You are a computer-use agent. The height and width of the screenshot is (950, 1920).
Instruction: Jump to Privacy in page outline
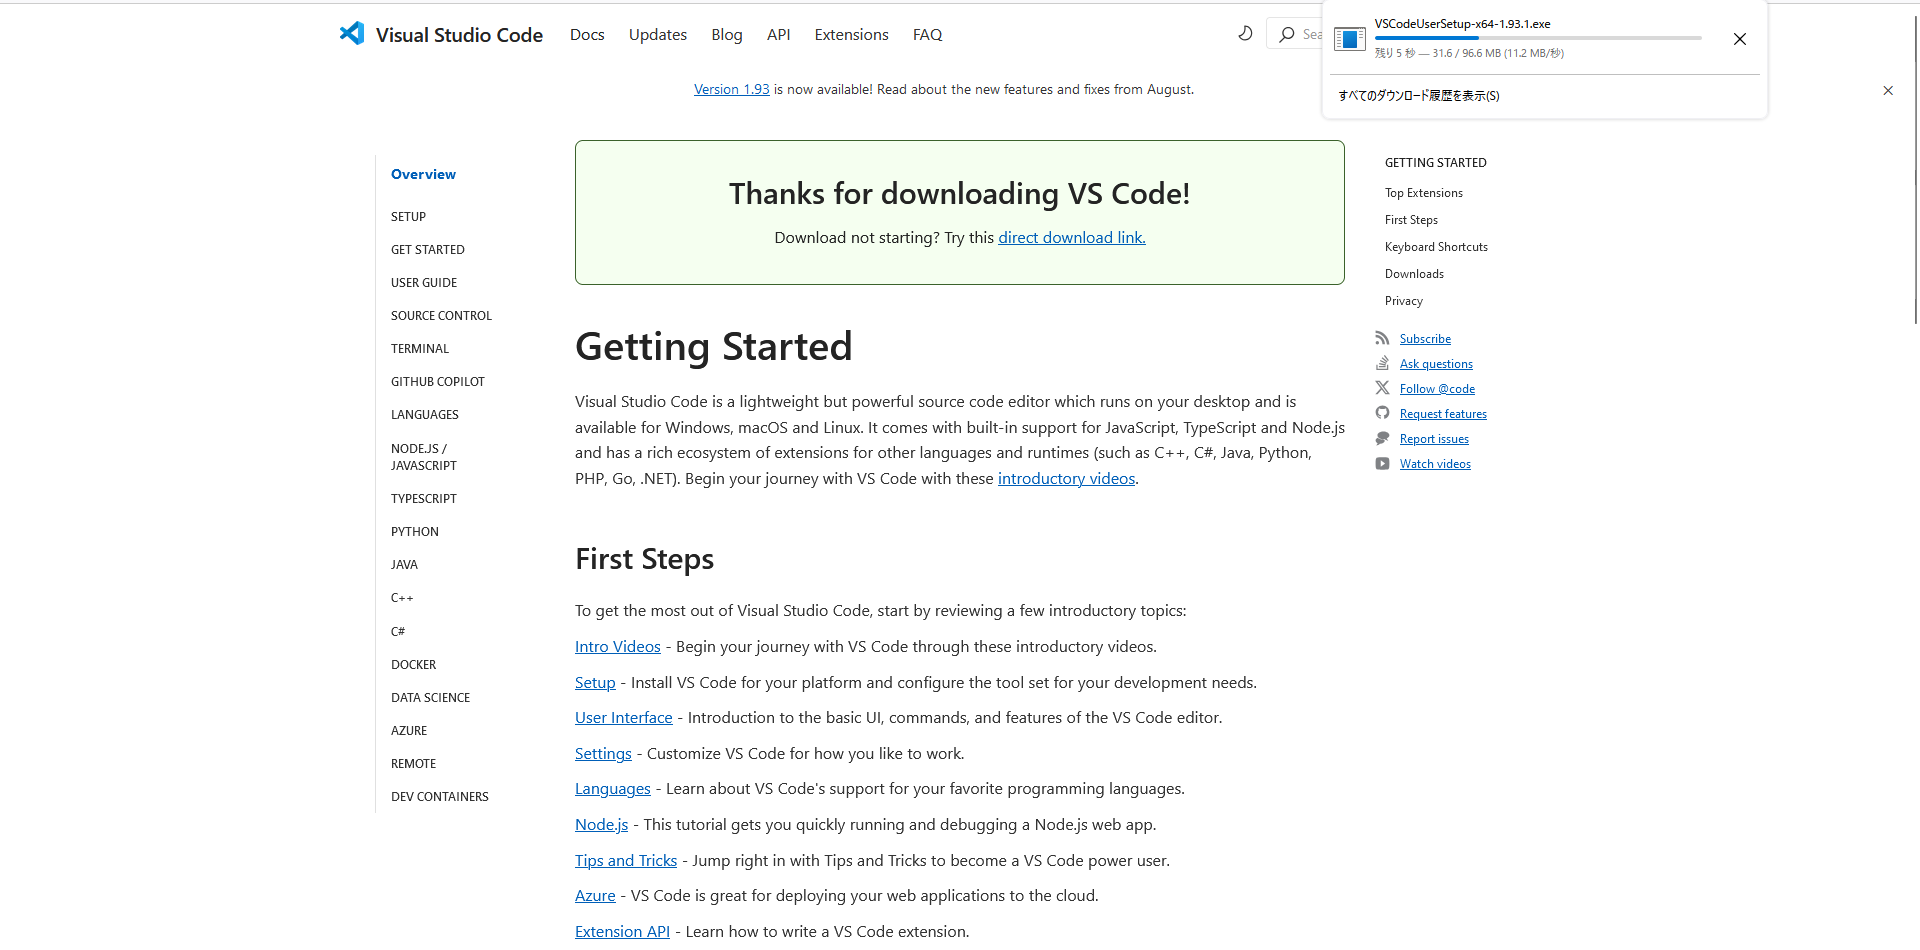tap(1404, 300)
